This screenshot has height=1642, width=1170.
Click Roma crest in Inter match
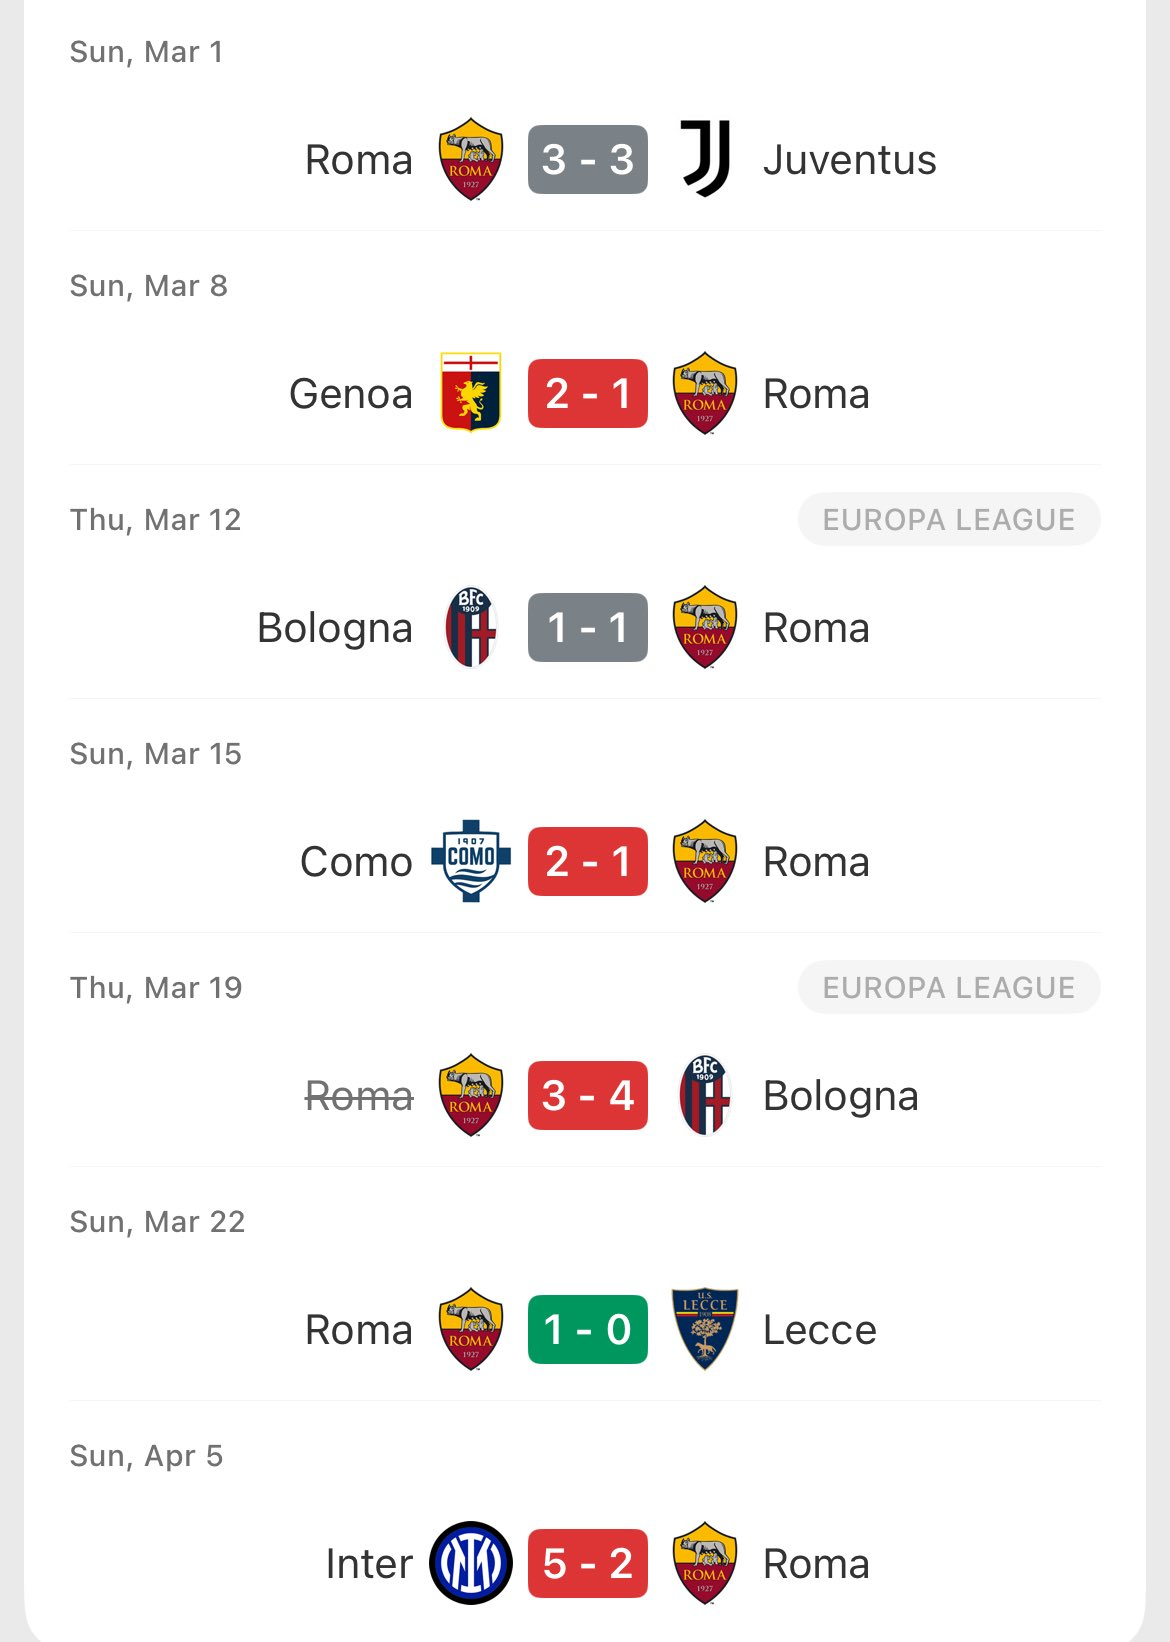tap(705, 1563)
